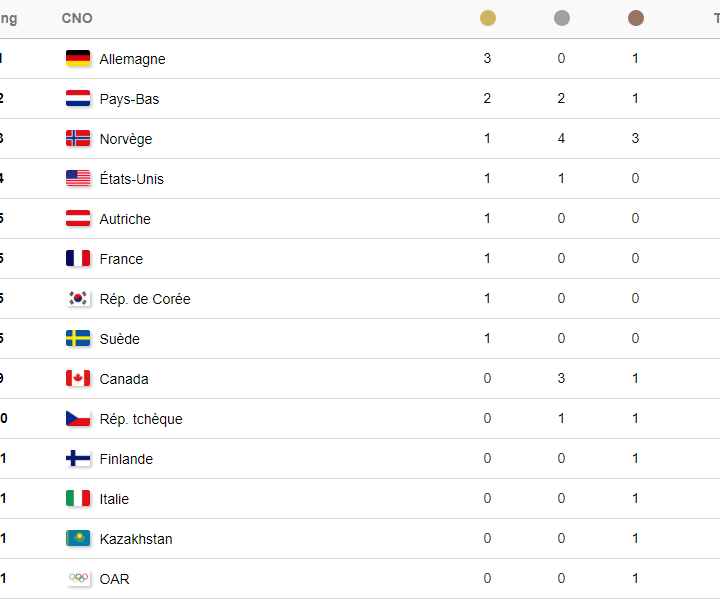Click the Allemagne flag icon
The image size is (720, 599).
[78, 58]
